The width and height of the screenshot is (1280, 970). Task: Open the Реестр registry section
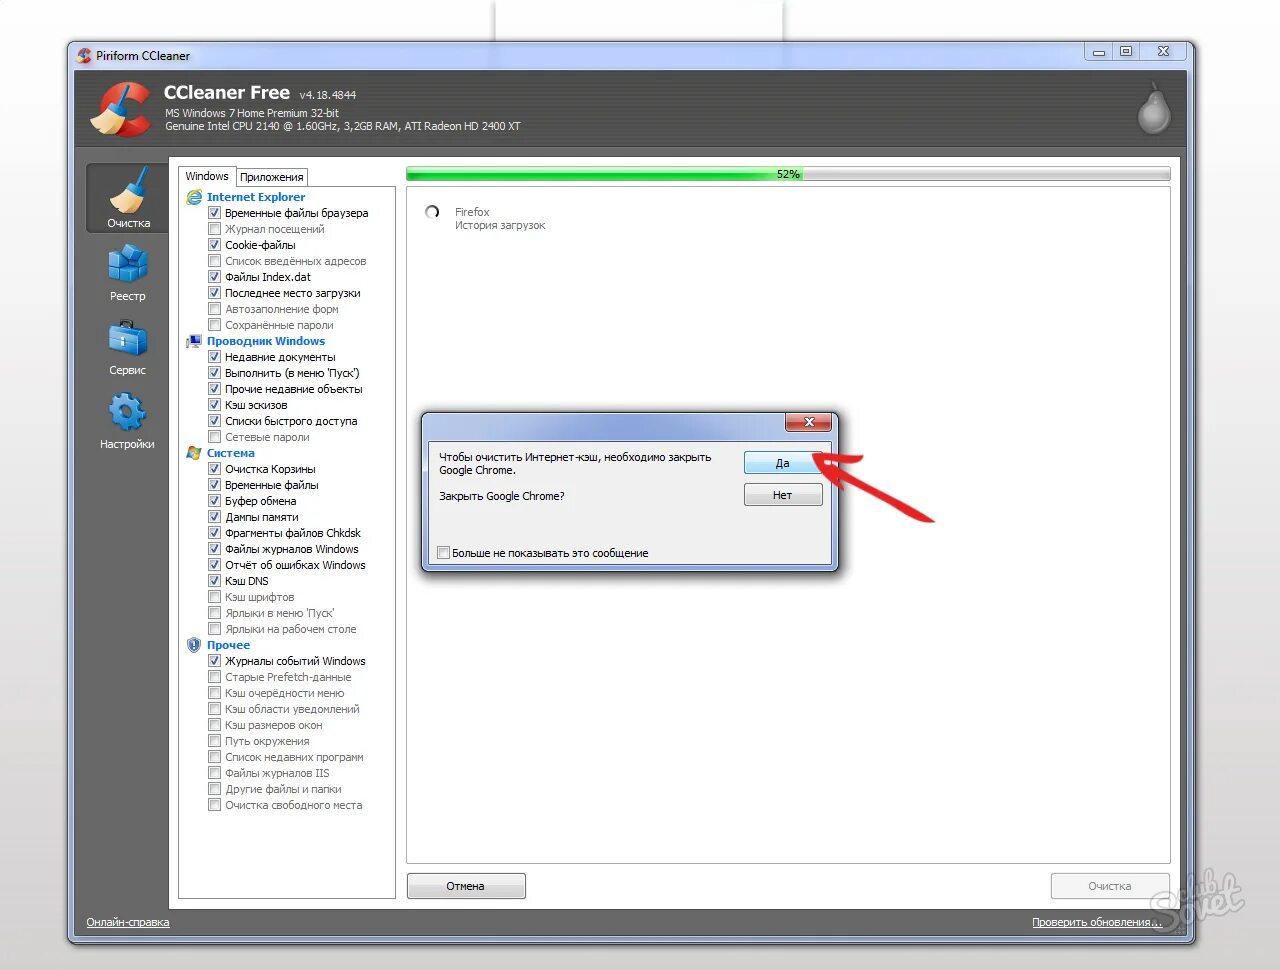[128, 273]
